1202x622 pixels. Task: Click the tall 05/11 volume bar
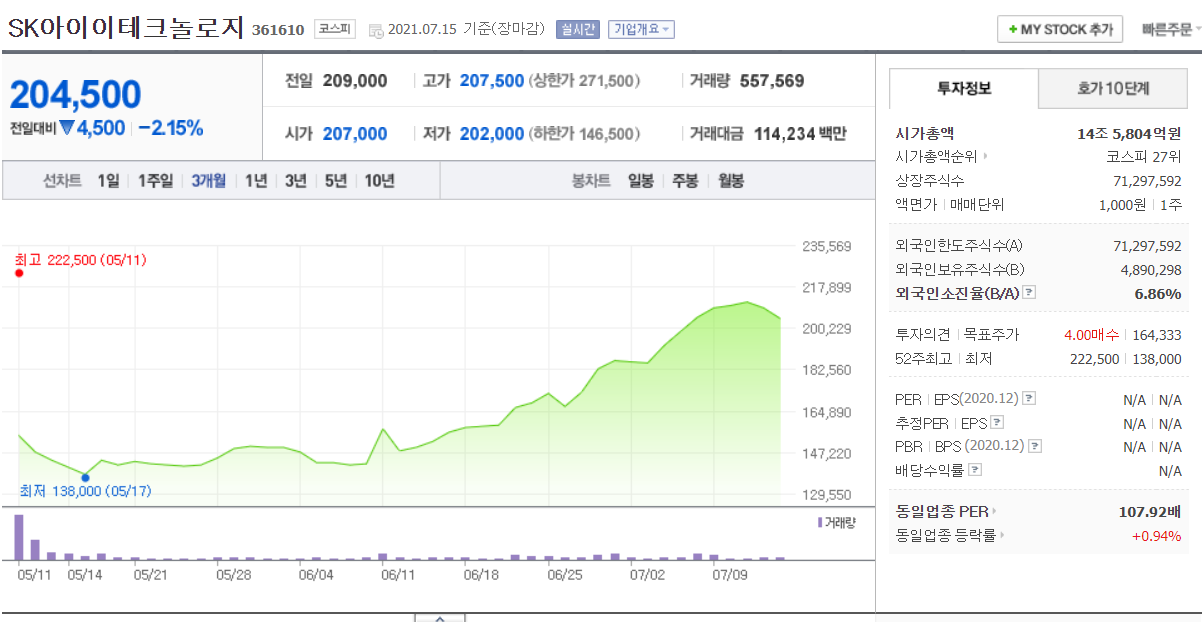tap(18, 536)
